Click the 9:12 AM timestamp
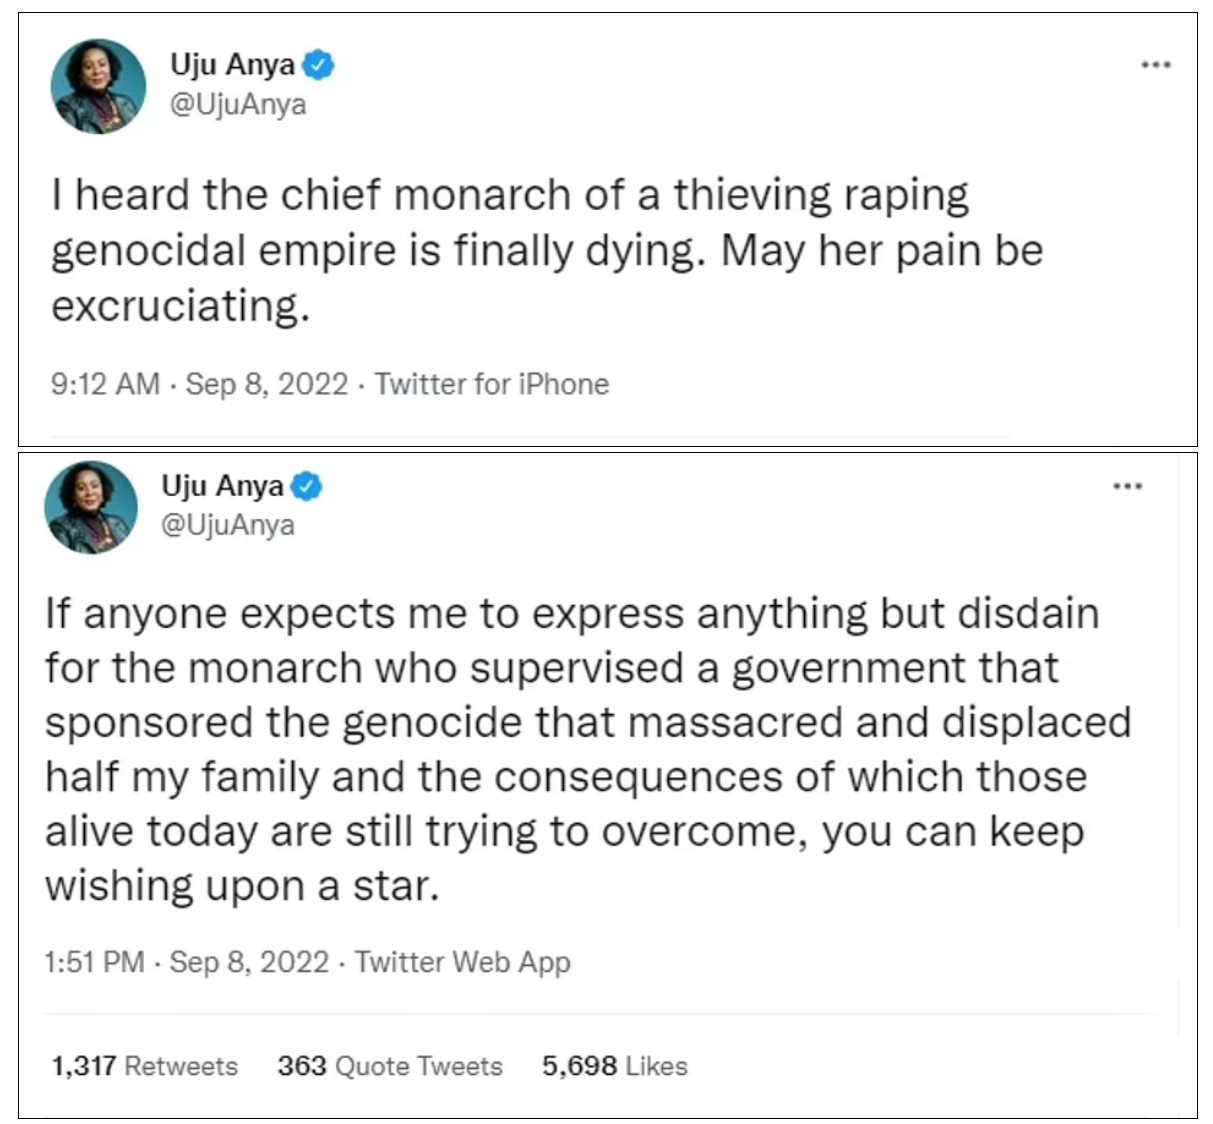 click(105, 384)
